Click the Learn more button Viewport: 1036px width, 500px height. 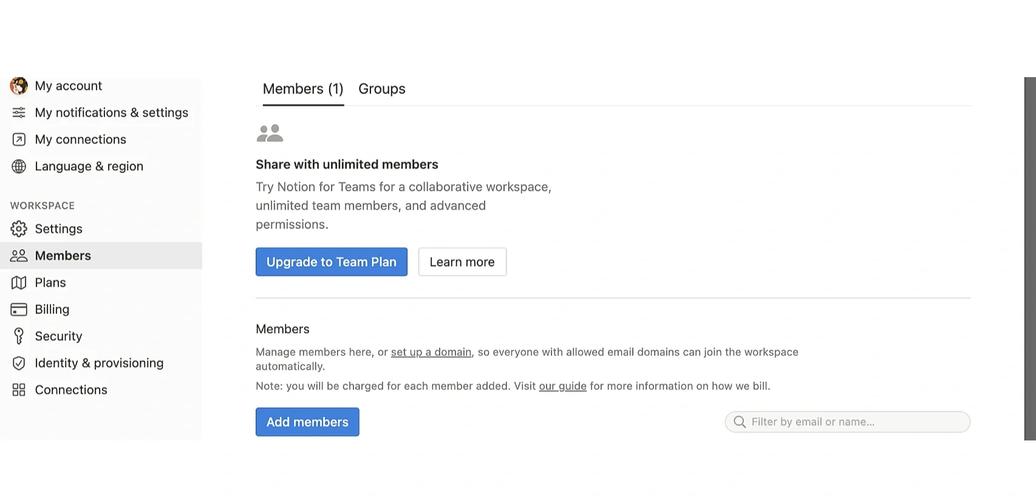pos(462,262)
